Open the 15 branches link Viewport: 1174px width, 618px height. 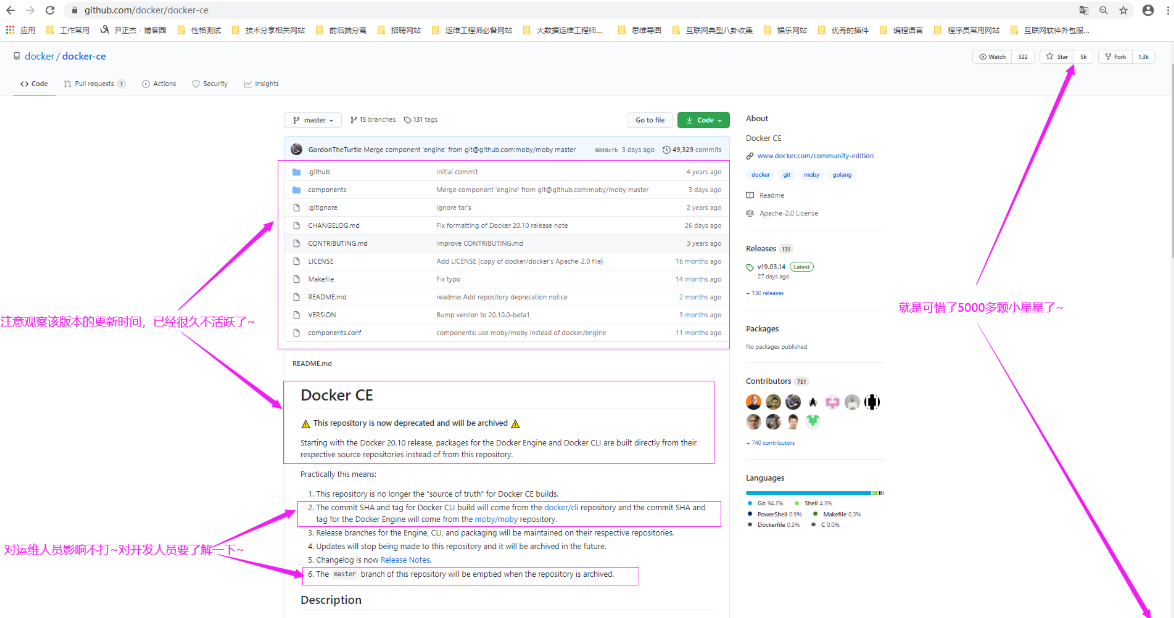pos(373,120)
